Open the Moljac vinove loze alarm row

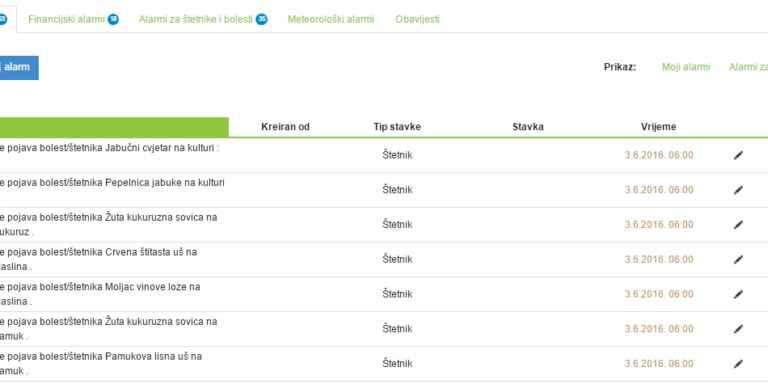[x=384, y=294]
